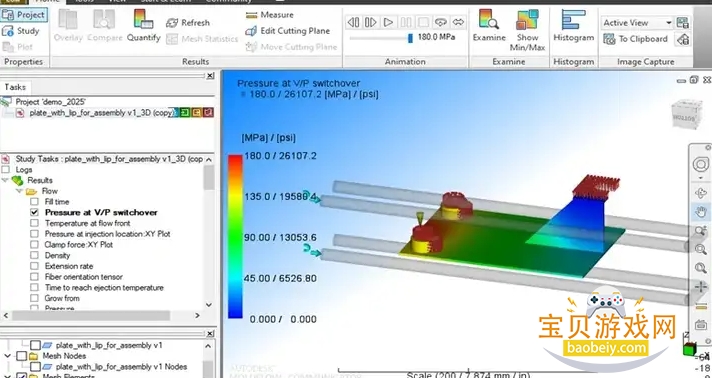The image size is (712, 378).
Task: Click the study tasks scroll down arrow
Action: [208, 305]
